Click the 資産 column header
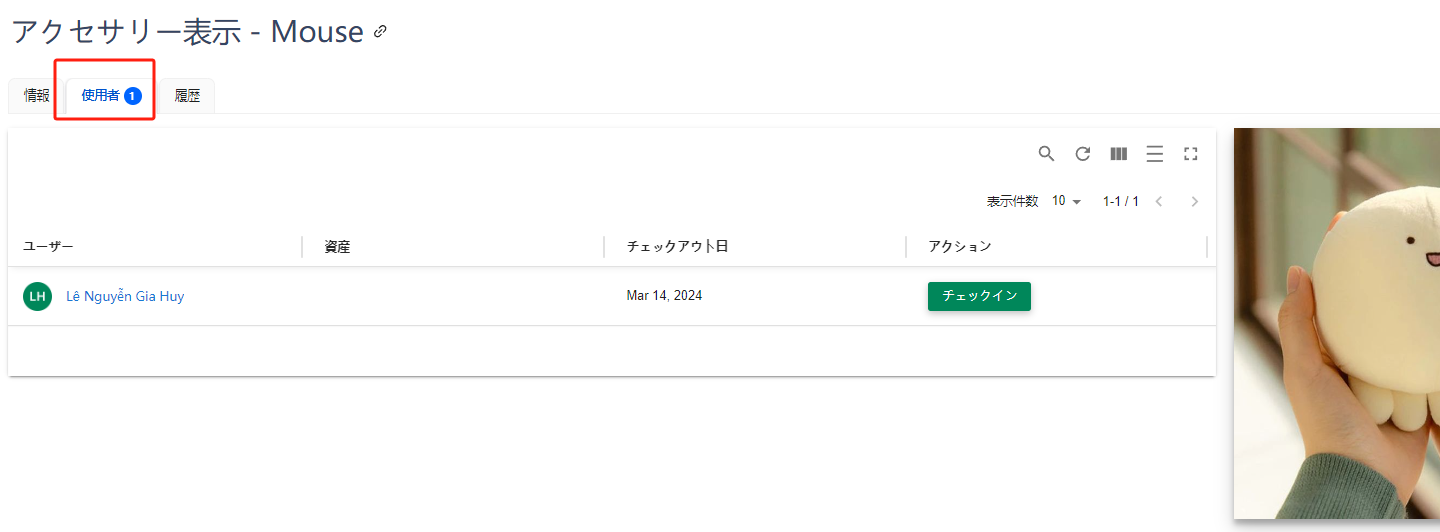 [x=337, y=246]
